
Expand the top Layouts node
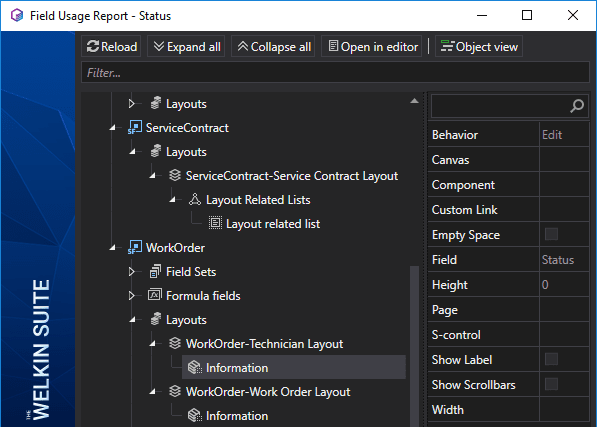tap(132, 104)
